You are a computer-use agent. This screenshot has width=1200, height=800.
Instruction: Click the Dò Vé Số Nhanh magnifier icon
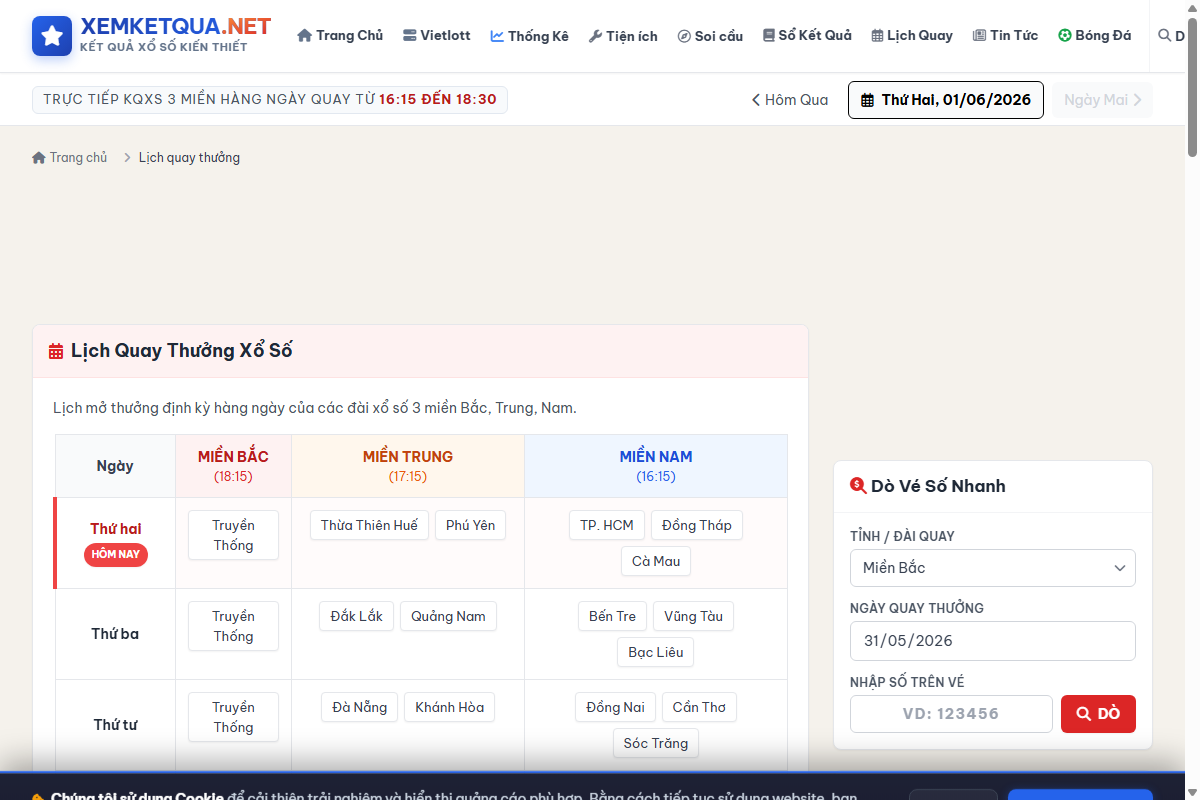pos(858,486)
